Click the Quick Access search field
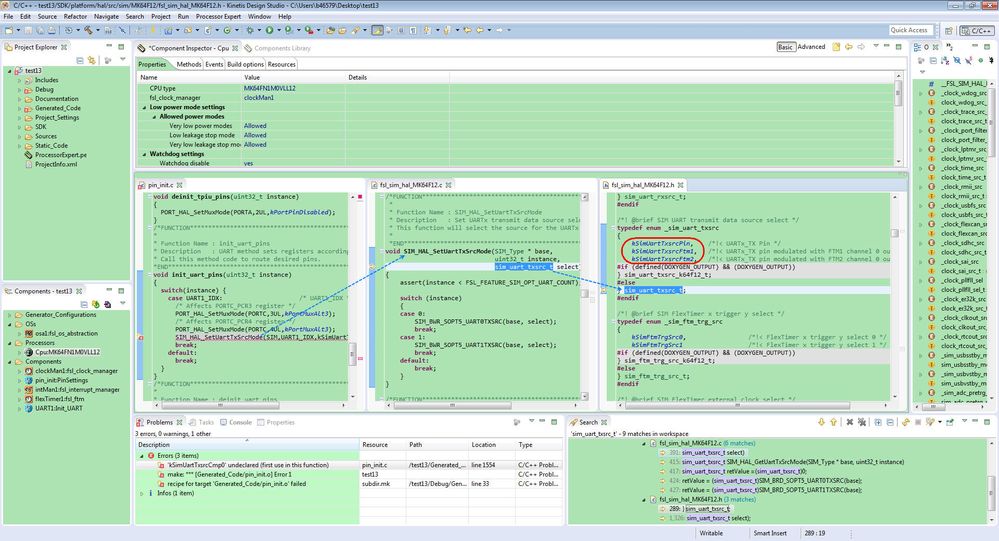Viewport: 999px width, 541px height. coord(909,30)
